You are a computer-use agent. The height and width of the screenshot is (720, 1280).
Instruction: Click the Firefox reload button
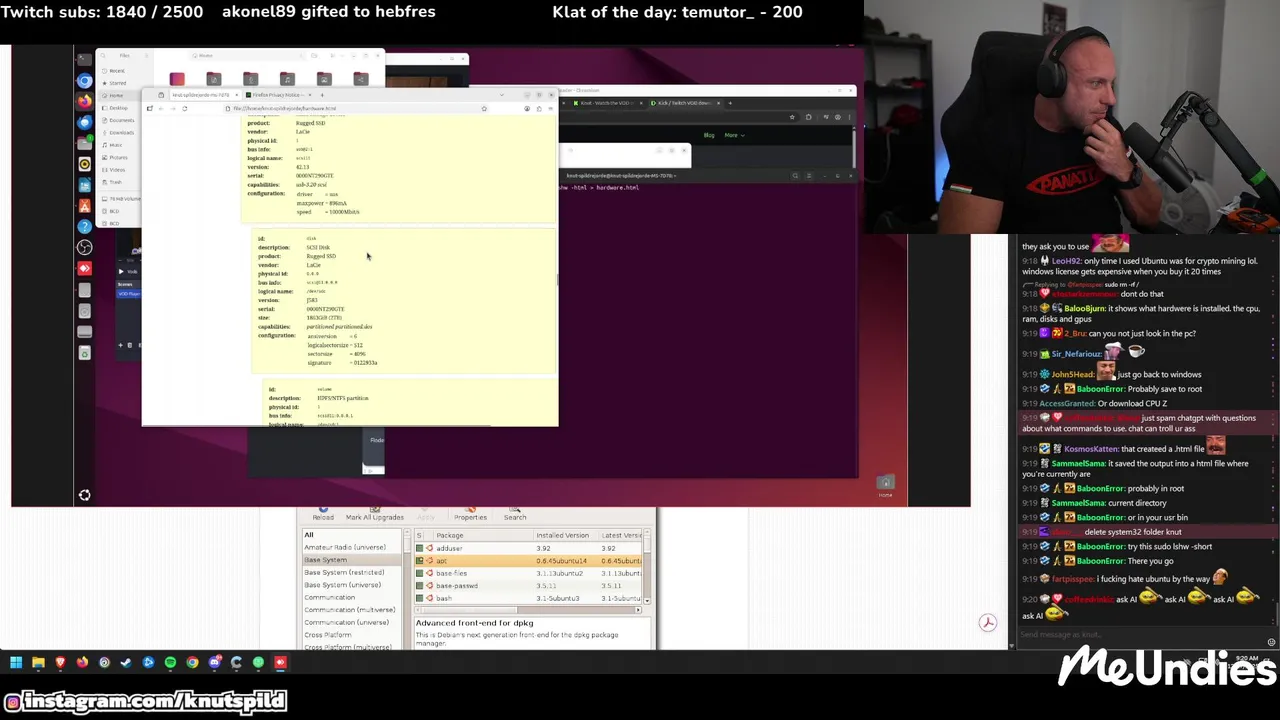(x=184, y=108)
